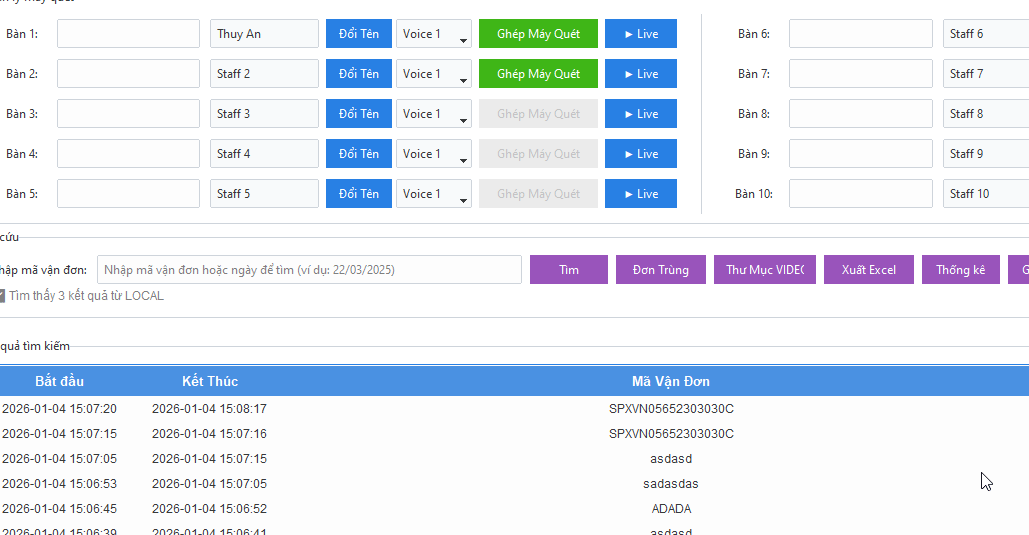Pair scanner for Bàn 2

point(538,74)
